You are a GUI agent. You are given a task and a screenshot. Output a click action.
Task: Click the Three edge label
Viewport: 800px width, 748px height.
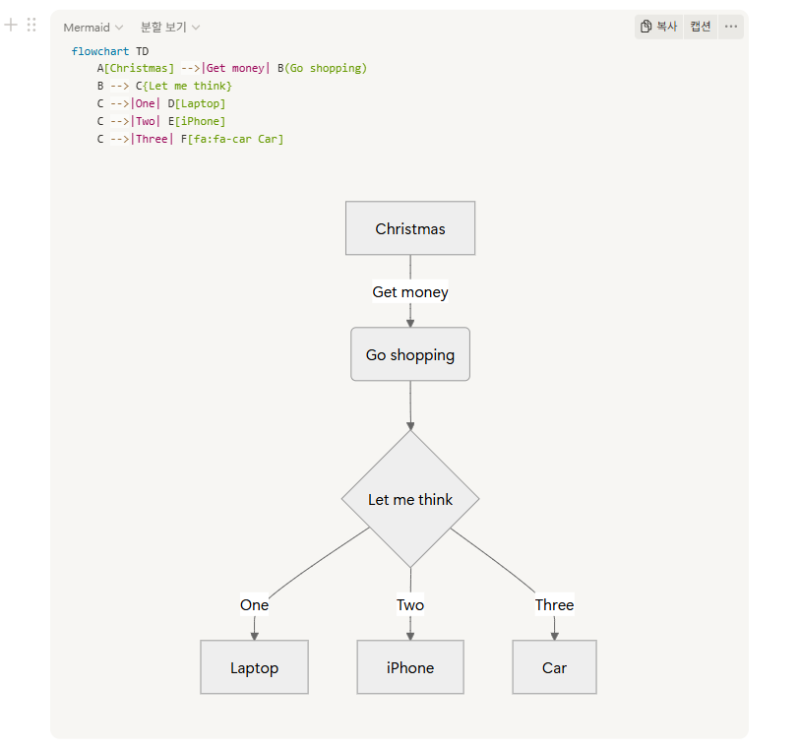click(554, 605)
